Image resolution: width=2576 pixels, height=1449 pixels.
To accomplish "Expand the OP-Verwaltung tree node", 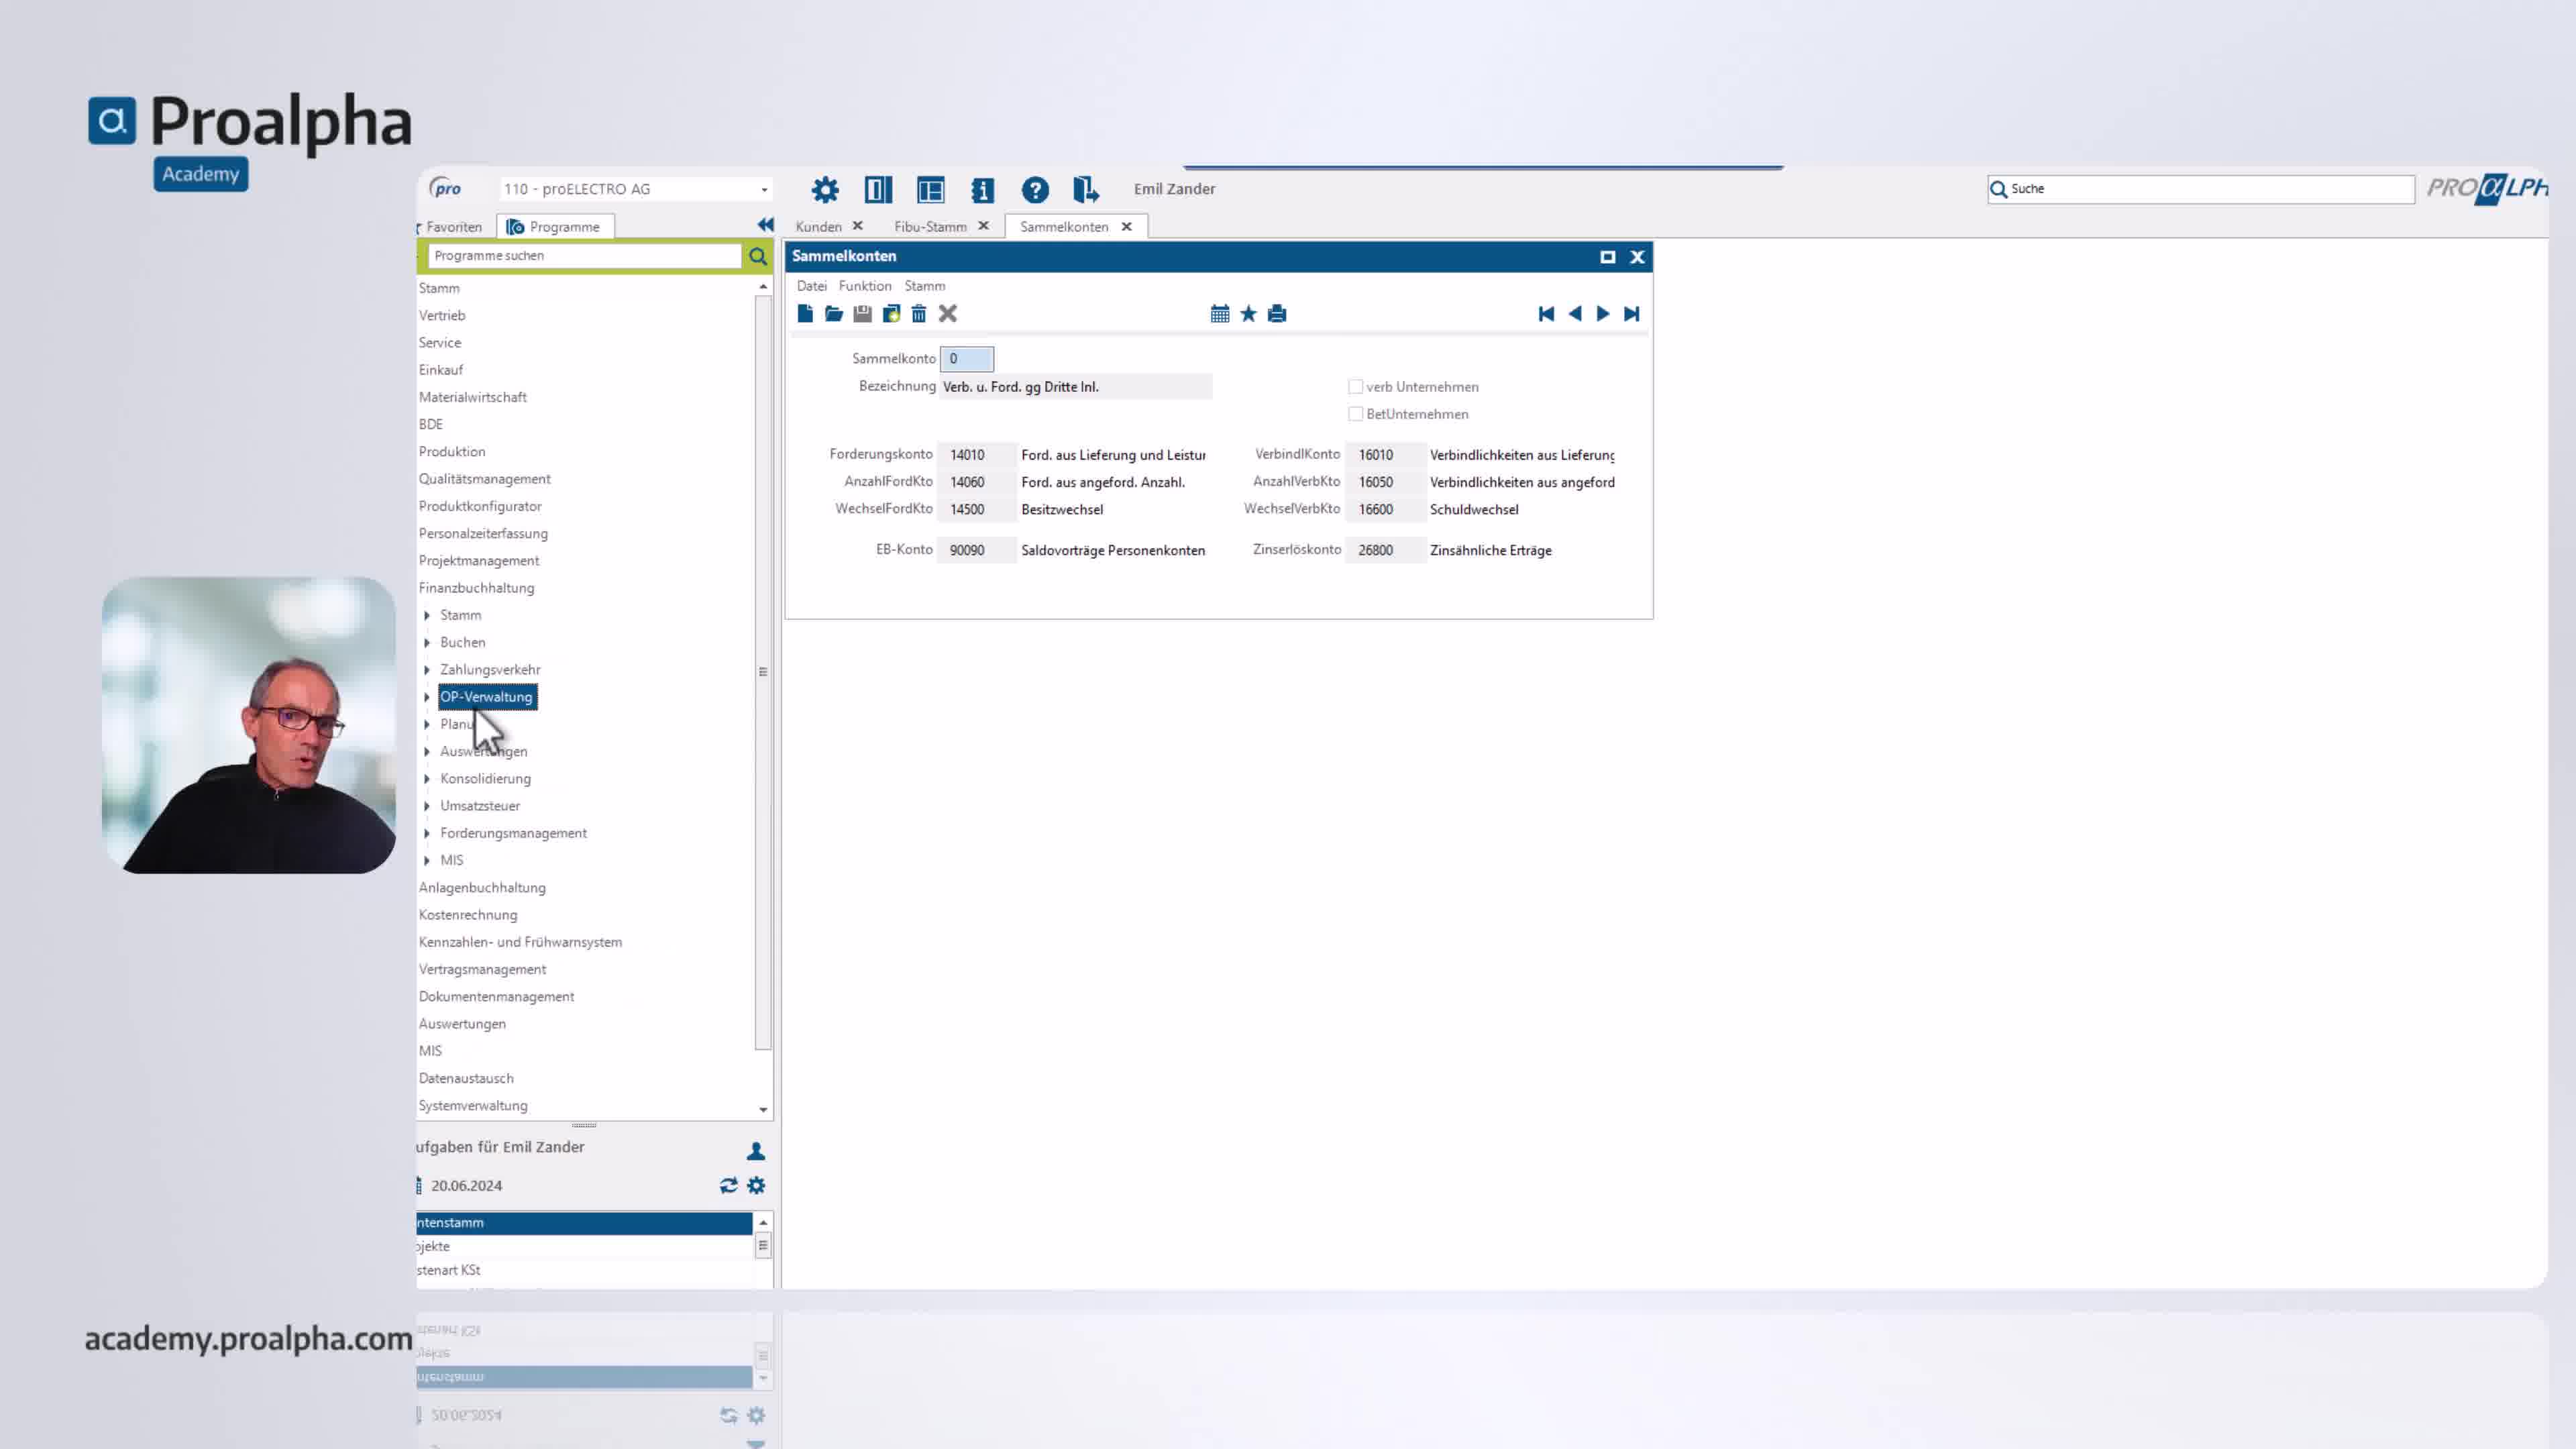I will coord(427,697).
